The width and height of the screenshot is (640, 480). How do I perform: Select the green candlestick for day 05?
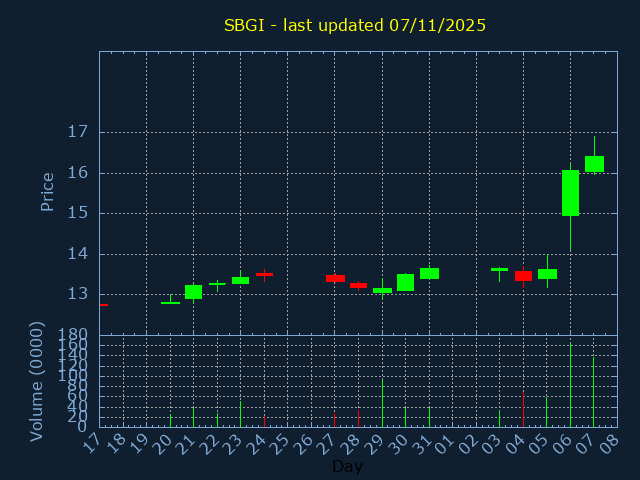pos(547,274)
